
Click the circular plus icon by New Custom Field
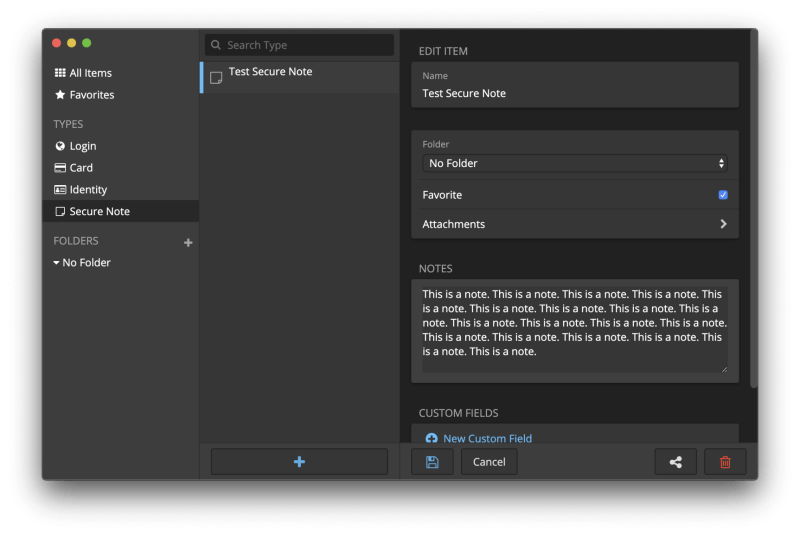[x=432, y=438]
